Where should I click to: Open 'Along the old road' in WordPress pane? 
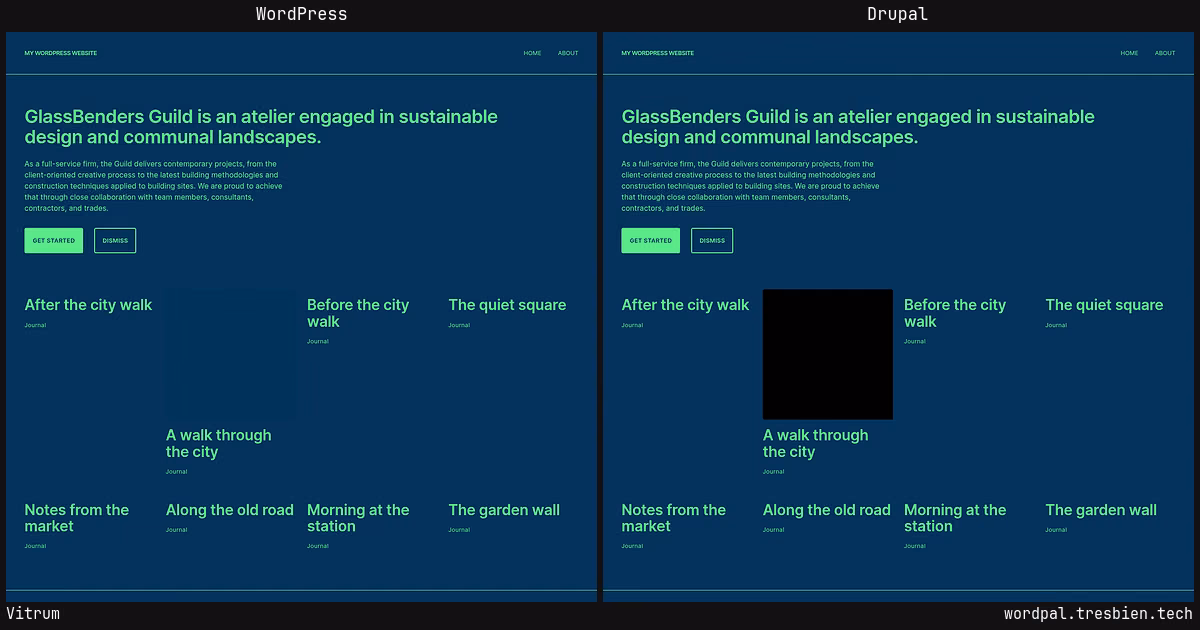(x=230, y=510)
